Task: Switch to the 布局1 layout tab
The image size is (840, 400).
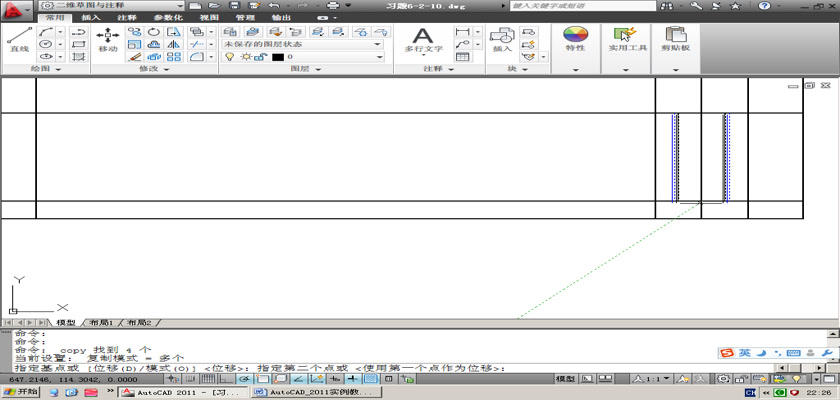Action: tap(100, 323)
